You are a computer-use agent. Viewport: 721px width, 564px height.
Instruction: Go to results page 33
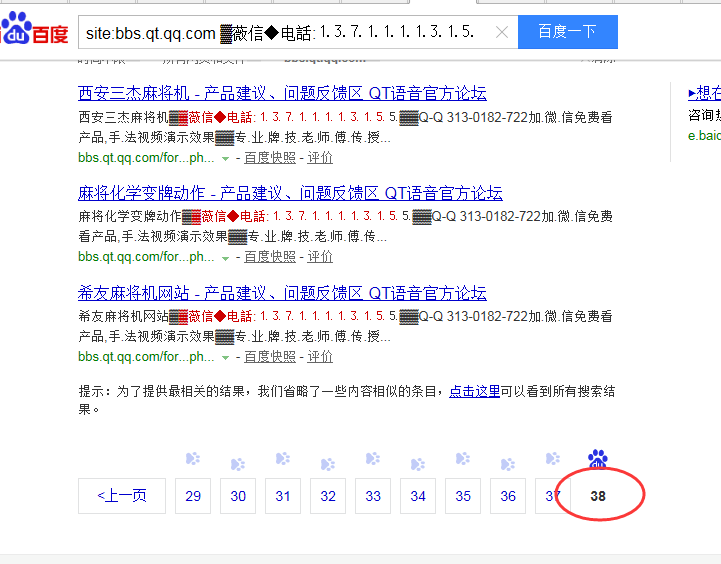pyautogui.click(x=373, y=496)
